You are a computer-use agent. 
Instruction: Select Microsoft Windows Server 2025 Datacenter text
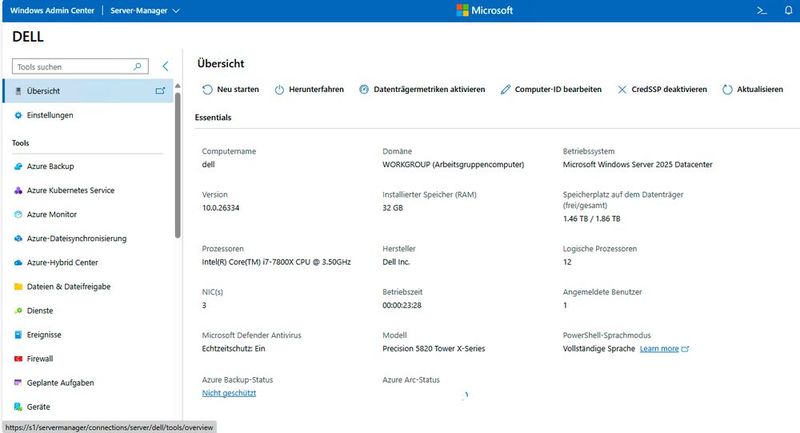click(x=638, y=164)
